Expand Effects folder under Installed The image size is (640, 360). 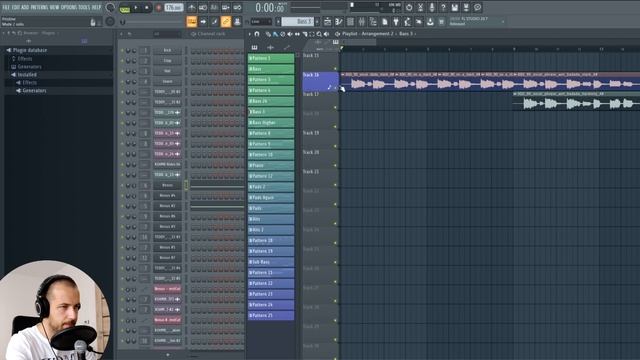(18, 82)
